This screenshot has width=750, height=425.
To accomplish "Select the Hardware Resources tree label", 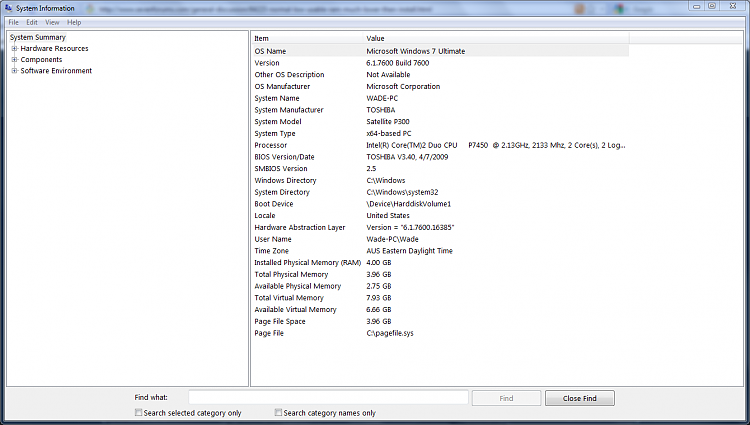I will tap(55, 48).
